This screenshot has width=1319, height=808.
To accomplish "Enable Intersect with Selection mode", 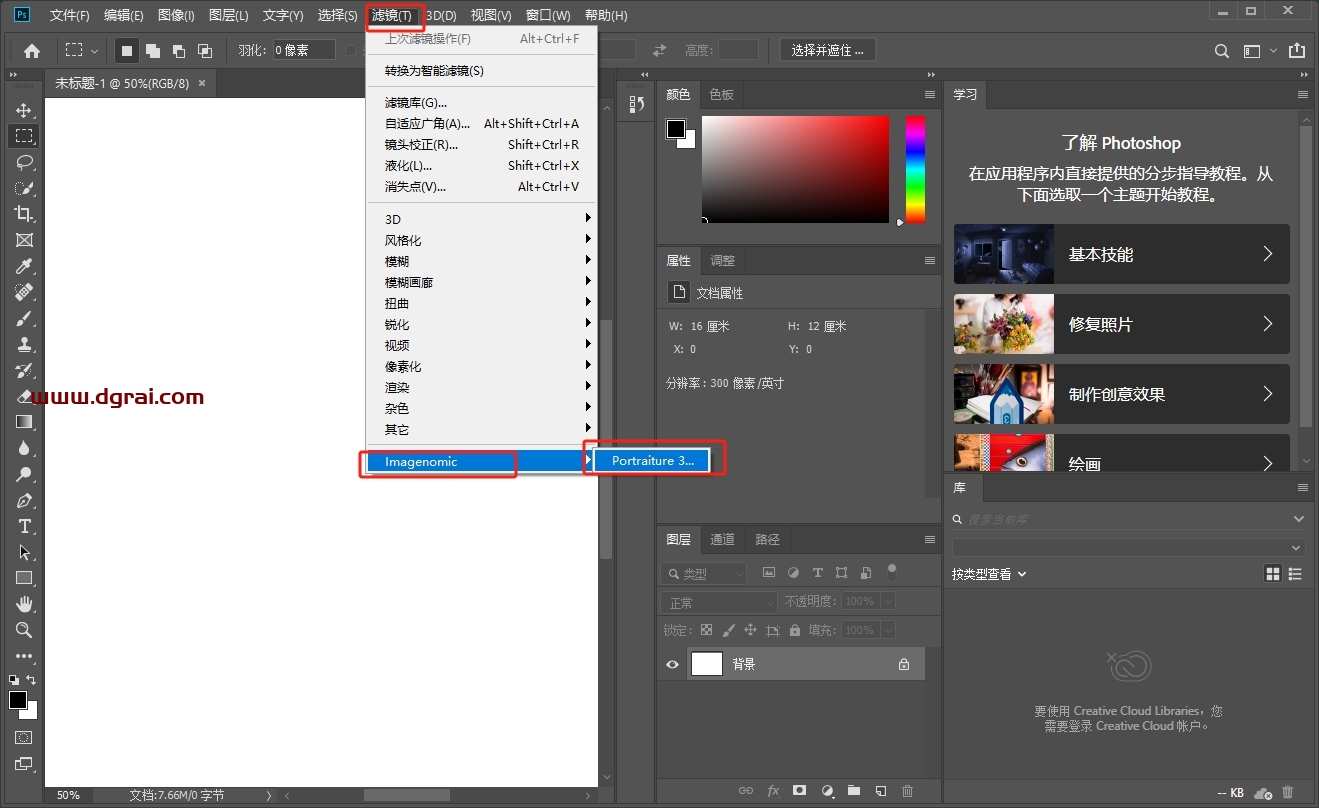I will pyautogui.click(x=205, y=50).
